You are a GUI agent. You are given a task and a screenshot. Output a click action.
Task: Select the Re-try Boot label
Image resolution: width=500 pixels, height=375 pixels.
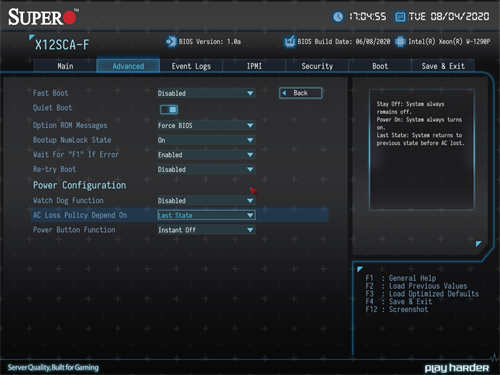(x=54, y=169)
